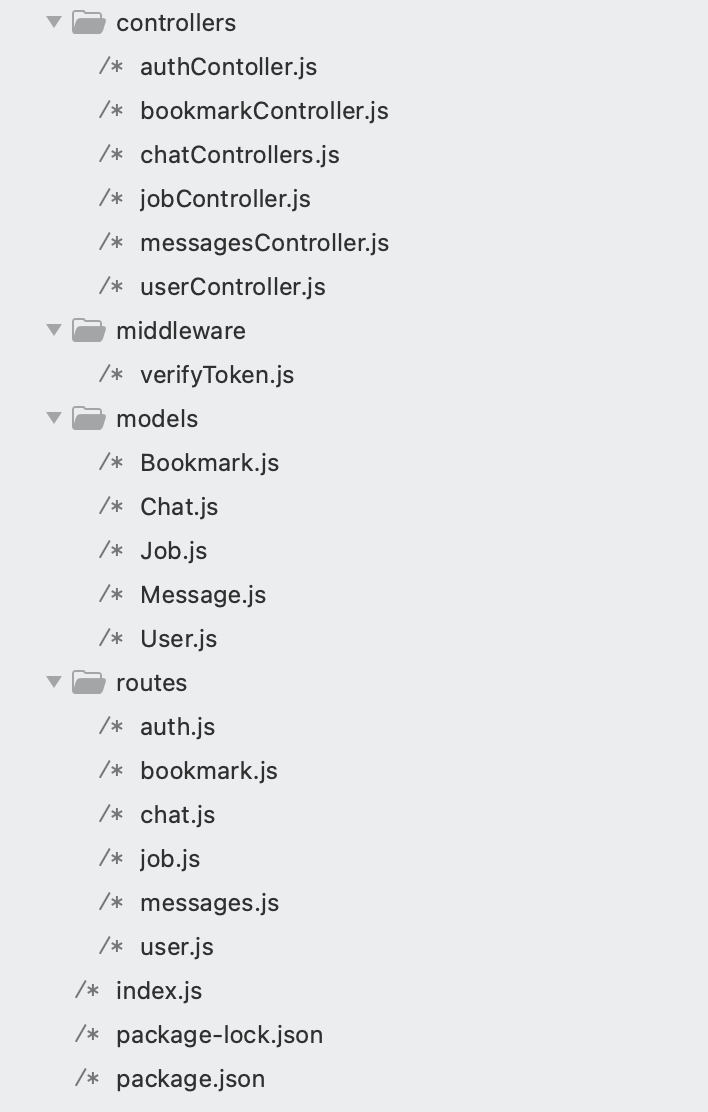Click the routes folder icon
This screenshot has width=708, height=1112.
coord(89,682)
